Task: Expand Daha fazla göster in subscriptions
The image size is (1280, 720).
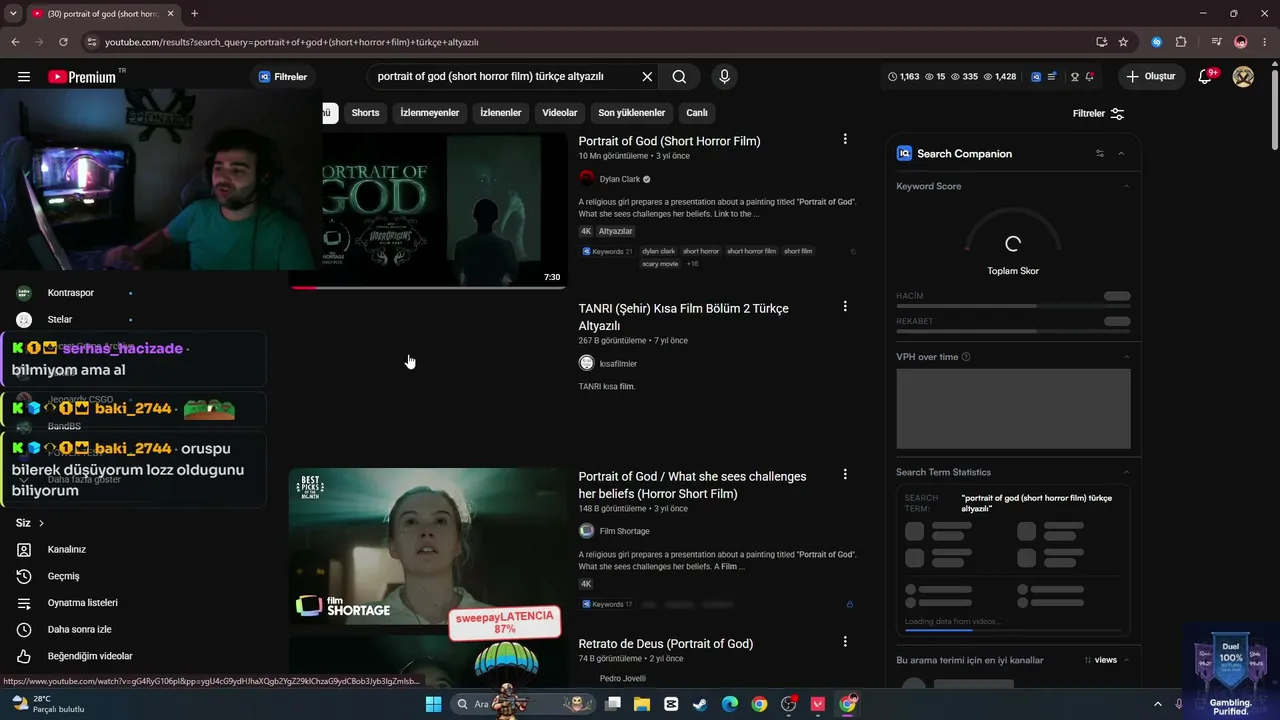Action: (84, 479)
